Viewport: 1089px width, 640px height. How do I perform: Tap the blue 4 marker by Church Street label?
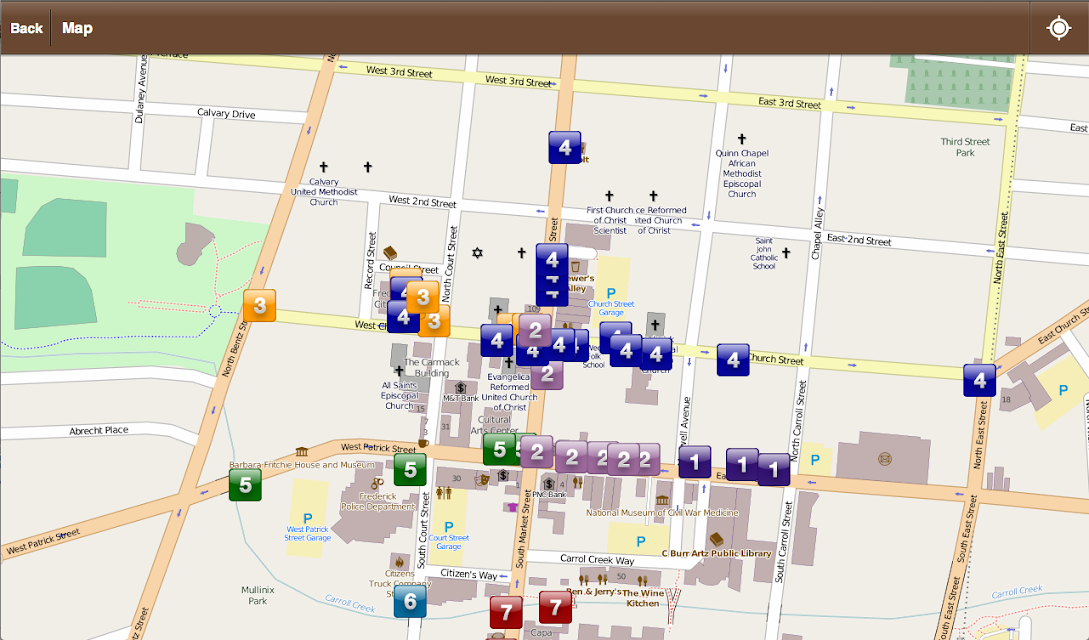click(x=733, y=360)
